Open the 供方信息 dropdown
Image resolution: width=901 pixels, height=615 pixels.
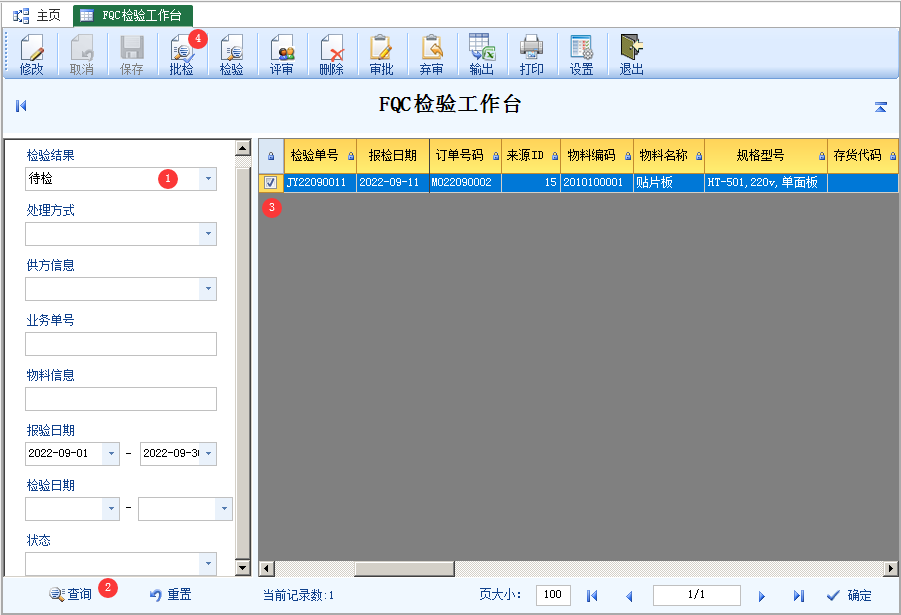208,289
